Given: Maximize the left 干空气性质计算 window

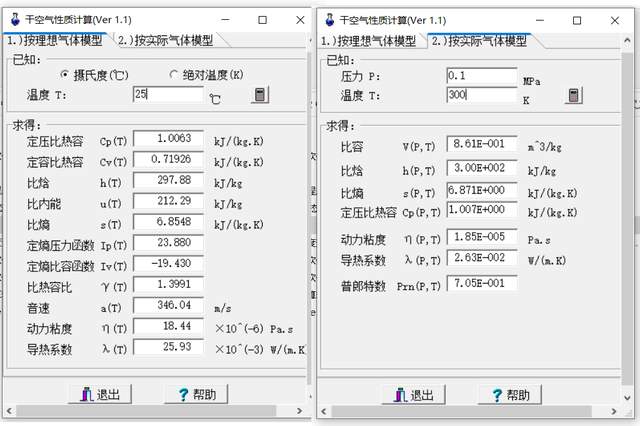Looking at the screenshot, I should pos(262,20).
